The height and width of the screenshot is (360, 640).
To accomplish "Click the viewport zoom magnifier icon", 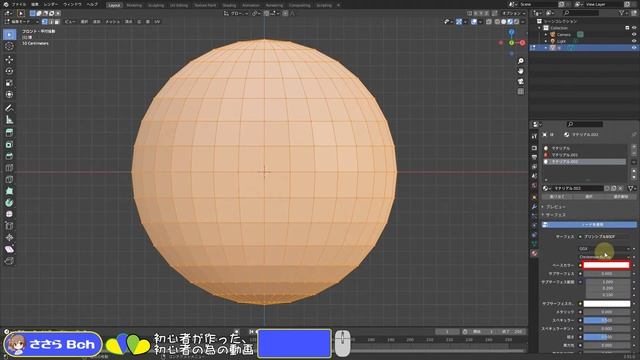I will click(x=521, y=61).
